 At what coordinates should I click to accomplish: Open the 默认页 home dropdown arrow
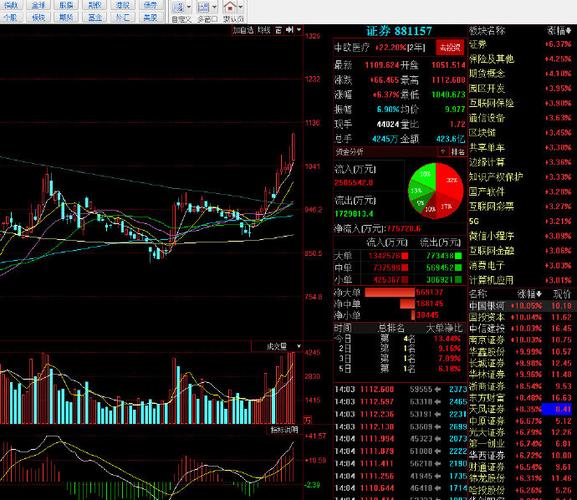click(x=241, y=7)
